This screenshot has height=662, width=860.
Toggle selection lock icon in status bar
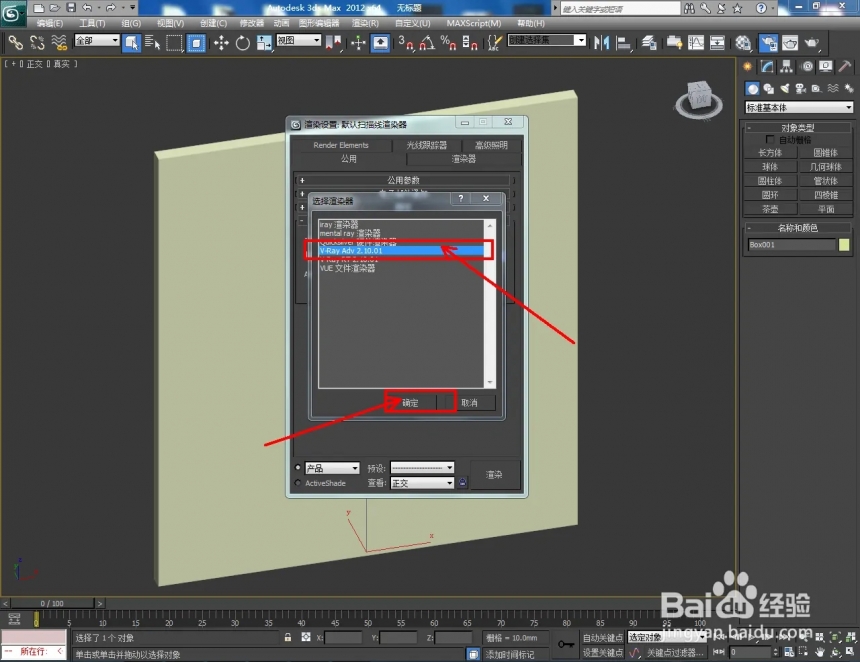(287, 637)
